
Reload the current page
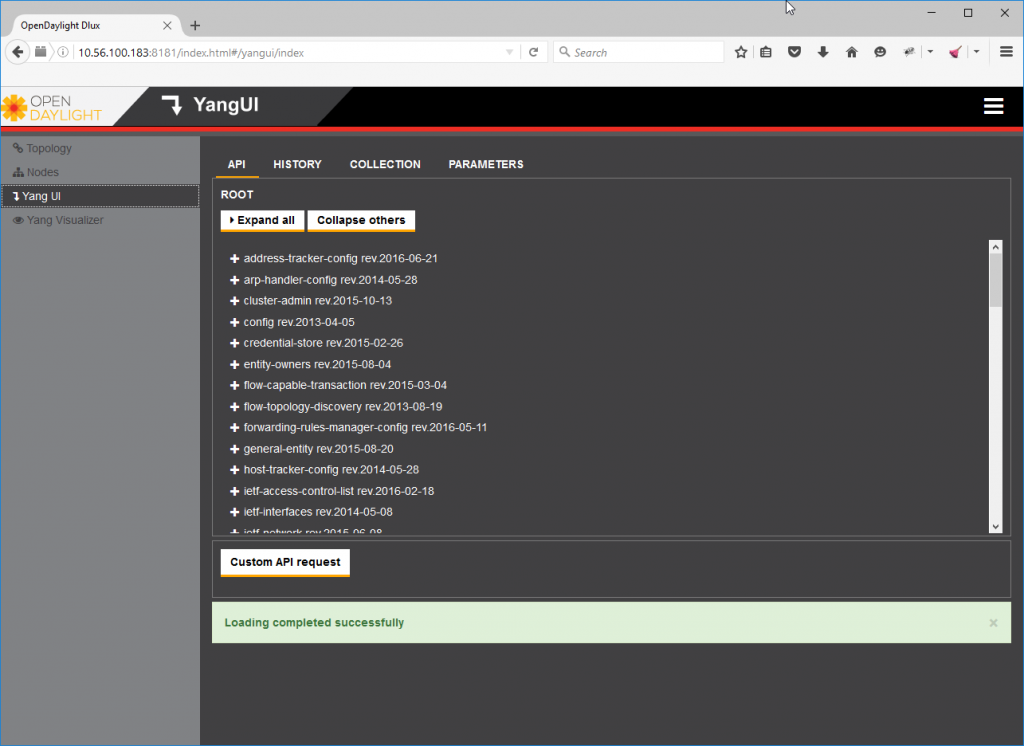(x=534, y=51)
